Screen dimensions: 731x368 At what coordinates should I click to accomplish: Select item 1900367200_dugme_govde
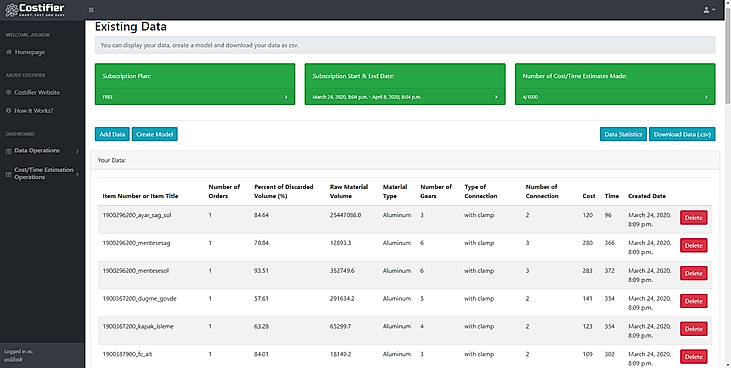pyautogui.click(x=139, y=299)
